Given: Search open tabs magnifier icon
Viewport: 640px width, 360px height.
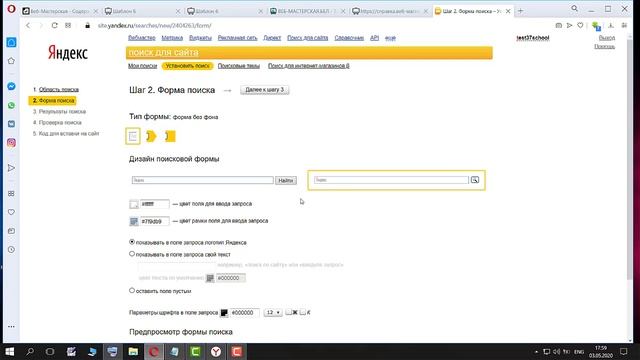Looking at the screenshot, I should pos(574,8).
